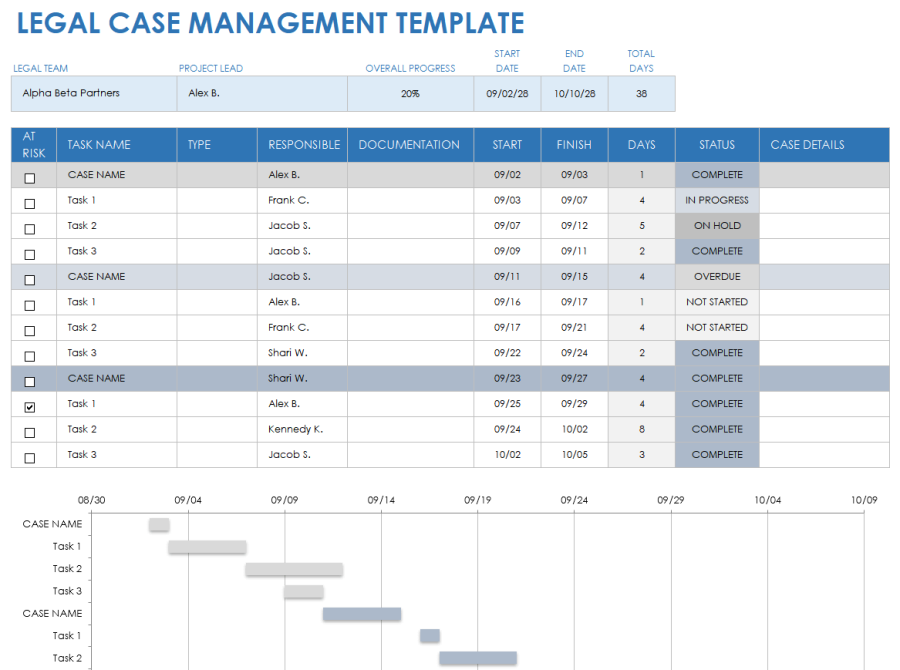This screenshot has height=670, width=900.
Task: Click the STATUS column header
Action: coord(716,144)
